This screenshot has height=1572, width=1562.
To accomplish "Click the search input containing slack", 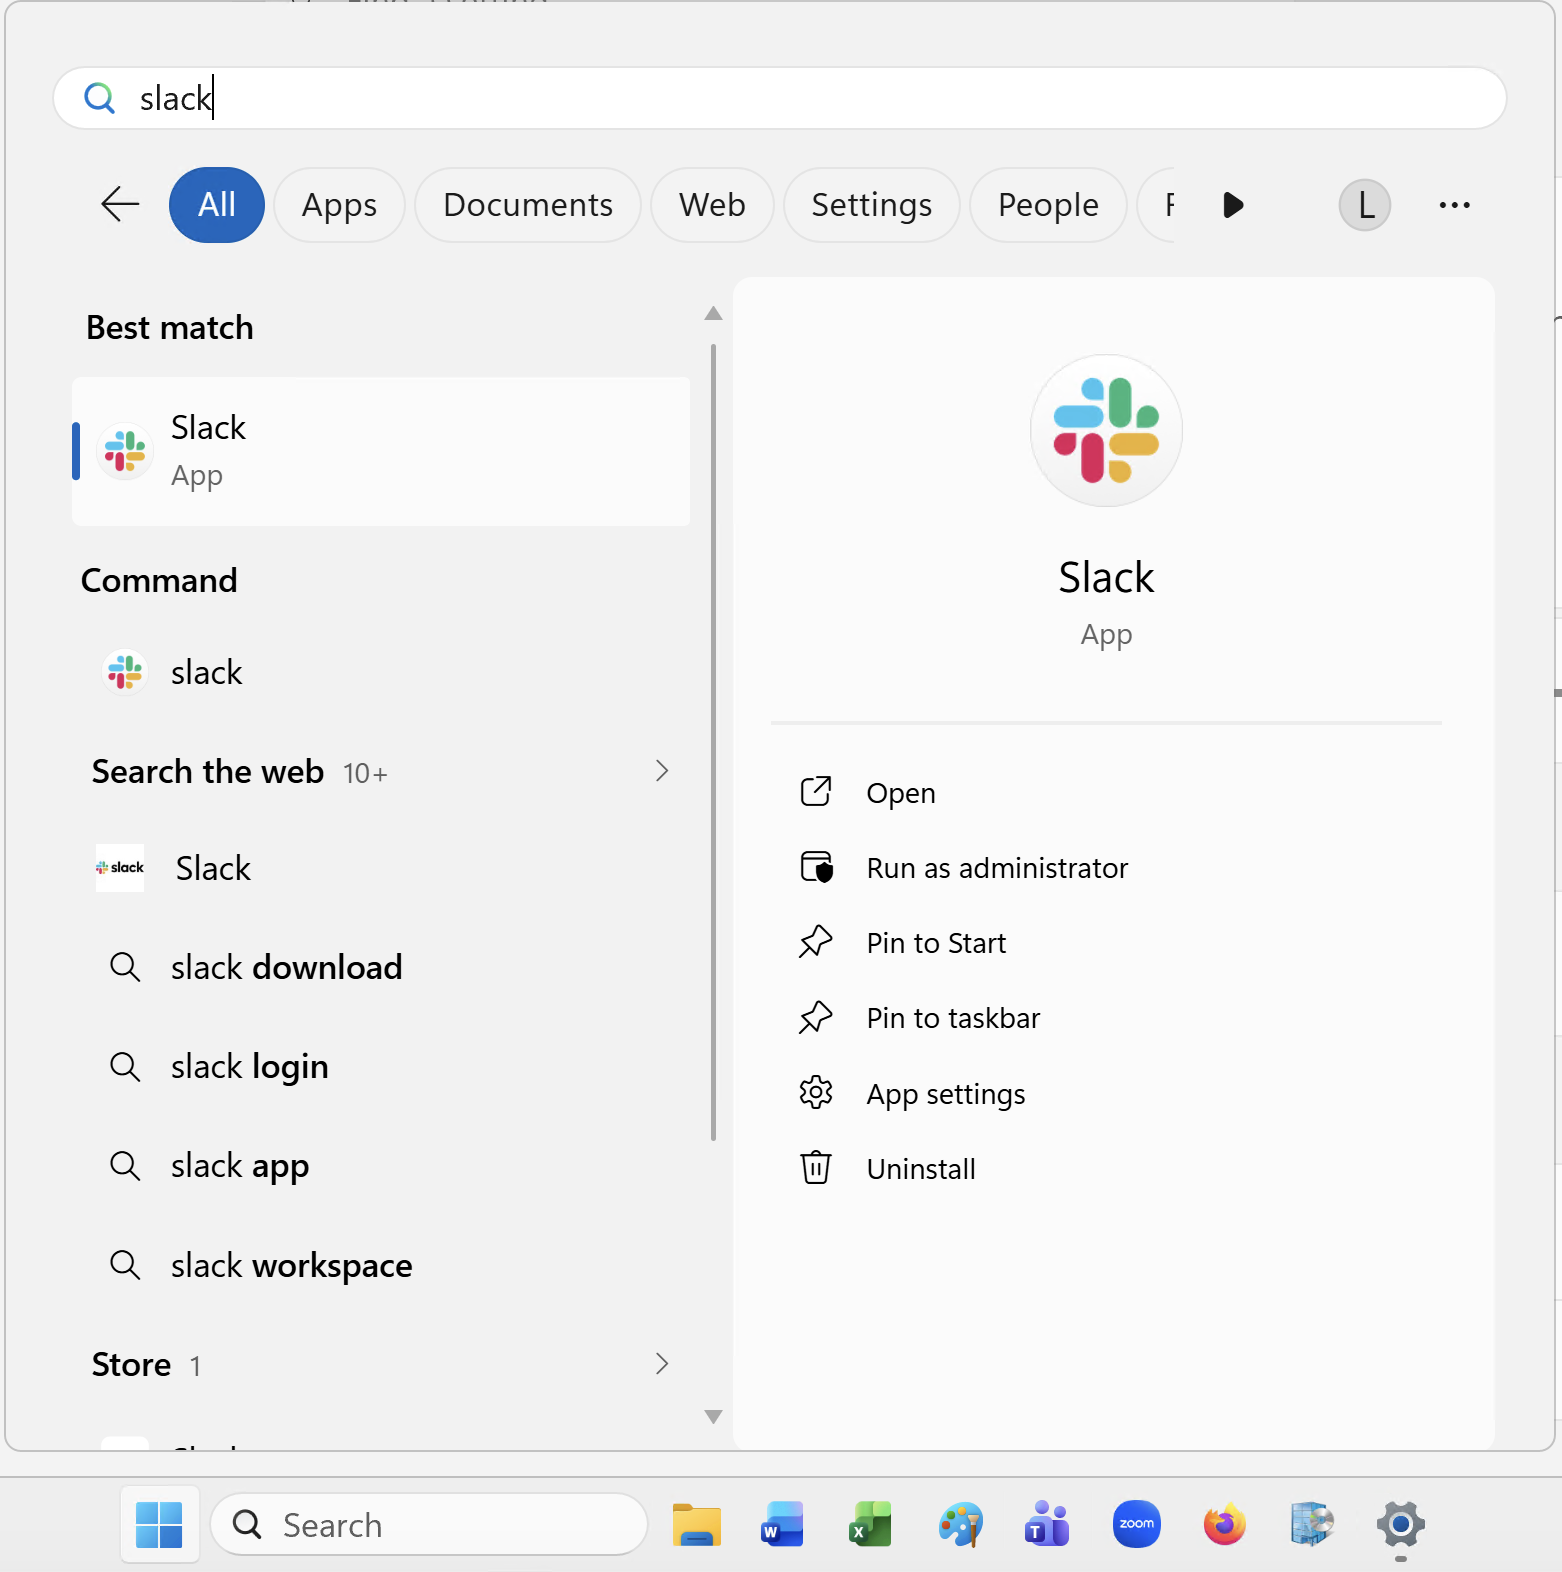I will pos(780,98).
